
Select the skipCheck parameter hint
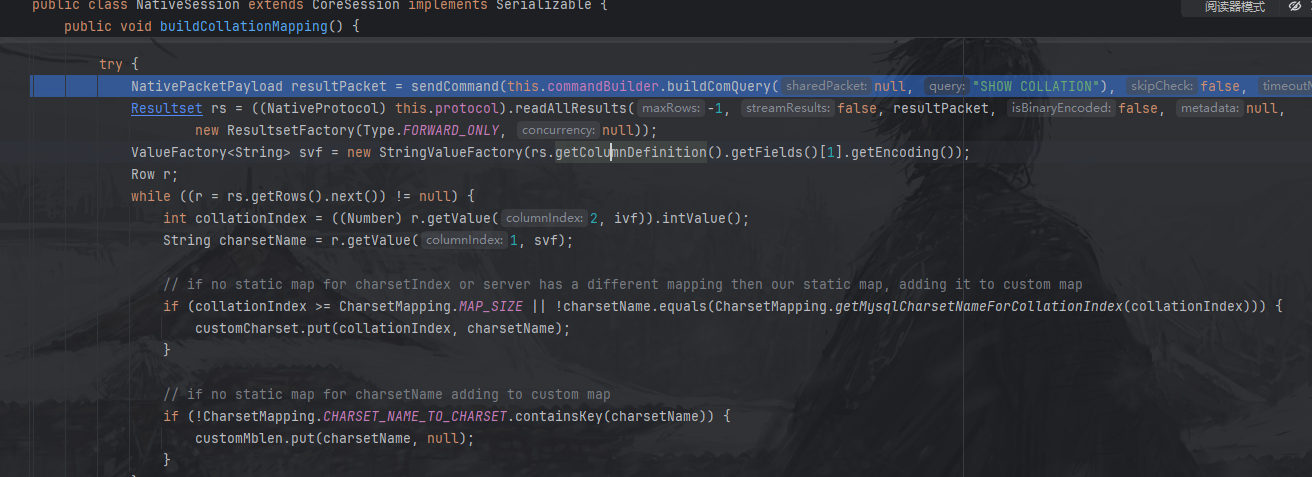(1162, 86)
